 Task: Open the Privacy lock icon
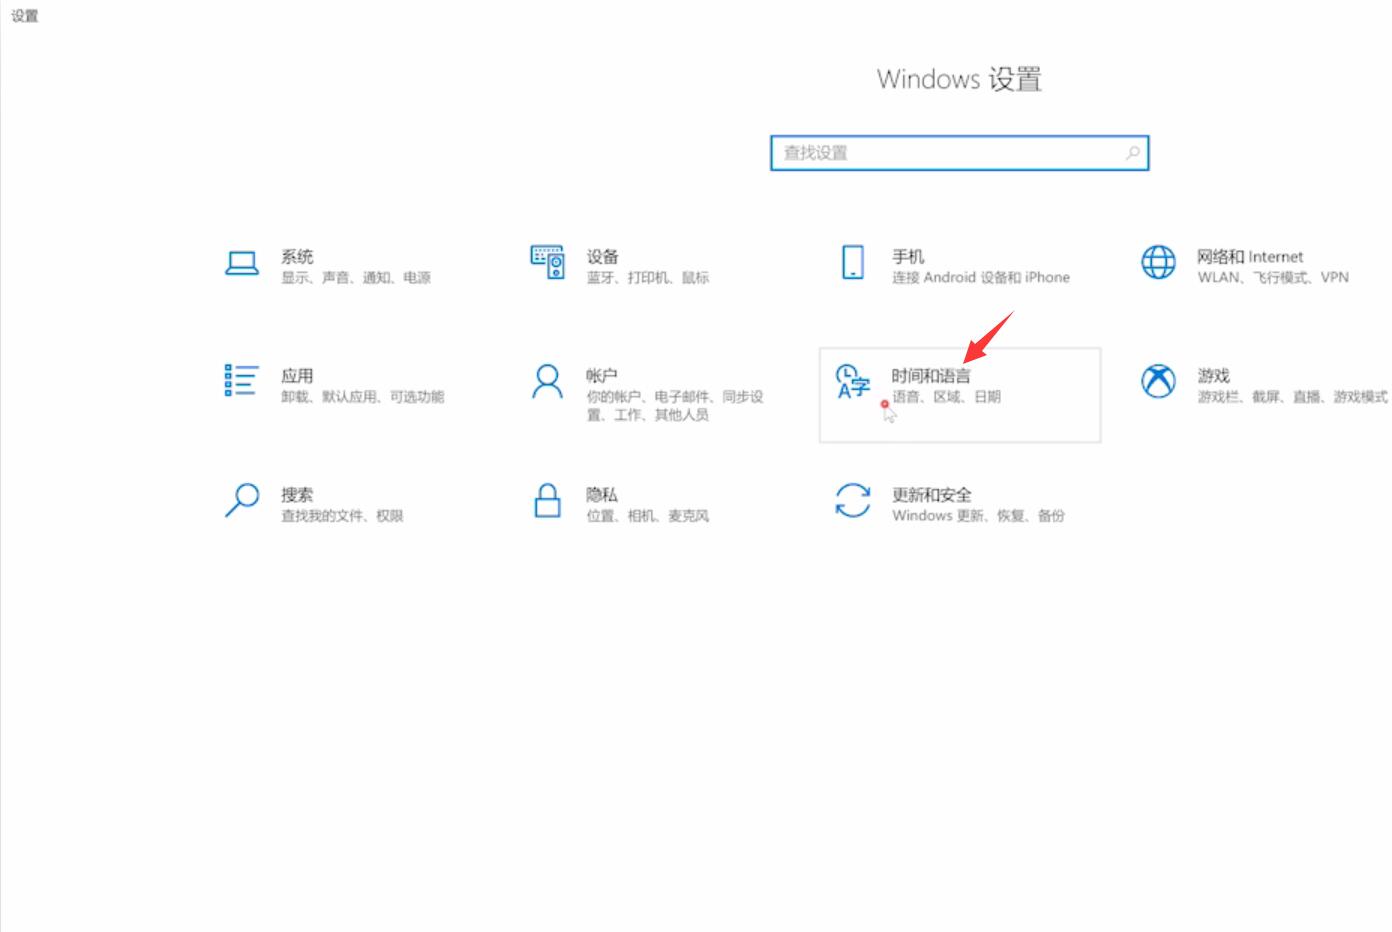547,500
